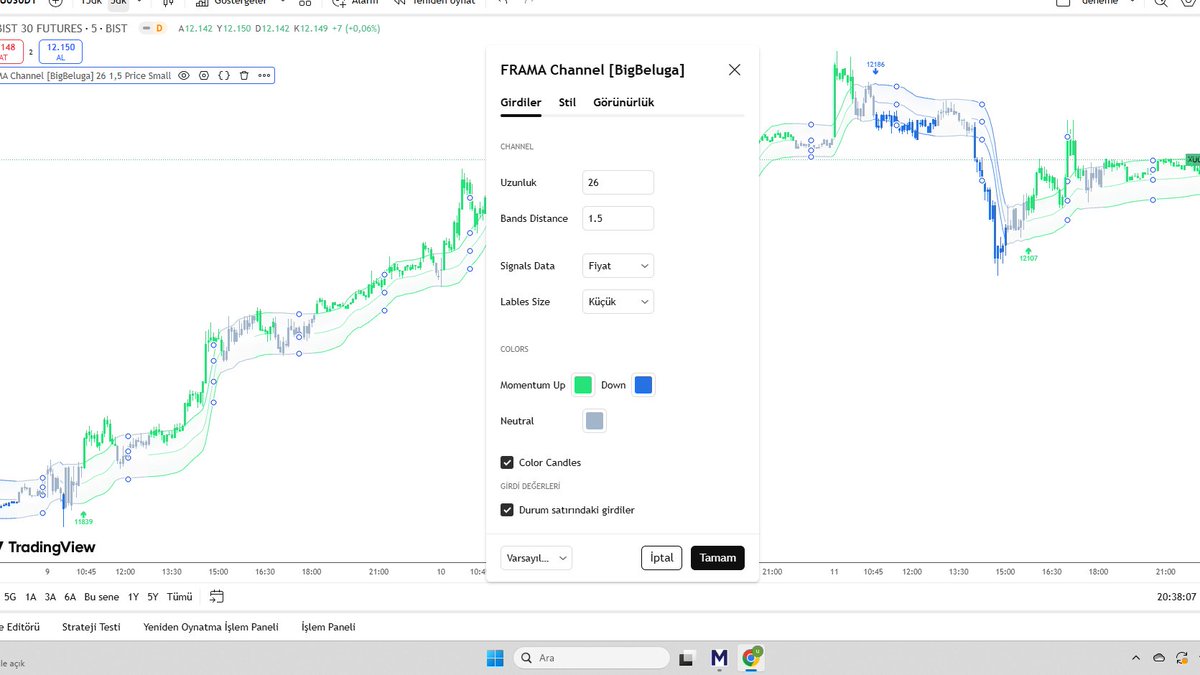Click the taskbar Ara search box
This screenshot has height=675, width=1200.
pos(590,657)
